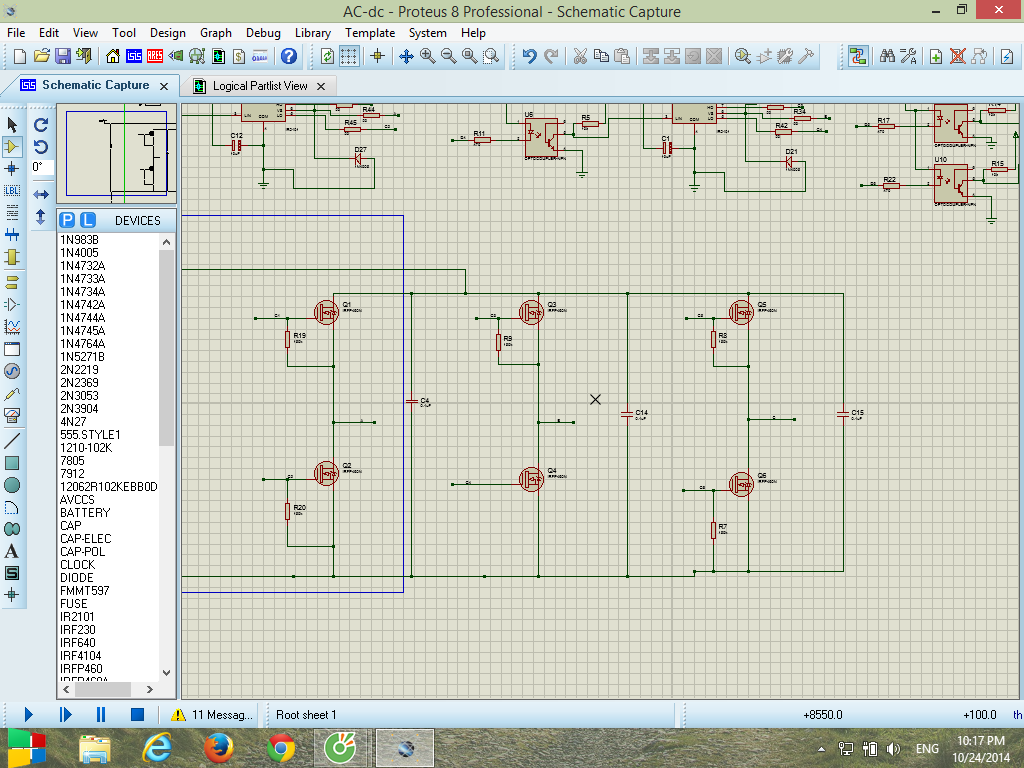
Task: Open the 11 Messages log
Action: pos(212,715)
